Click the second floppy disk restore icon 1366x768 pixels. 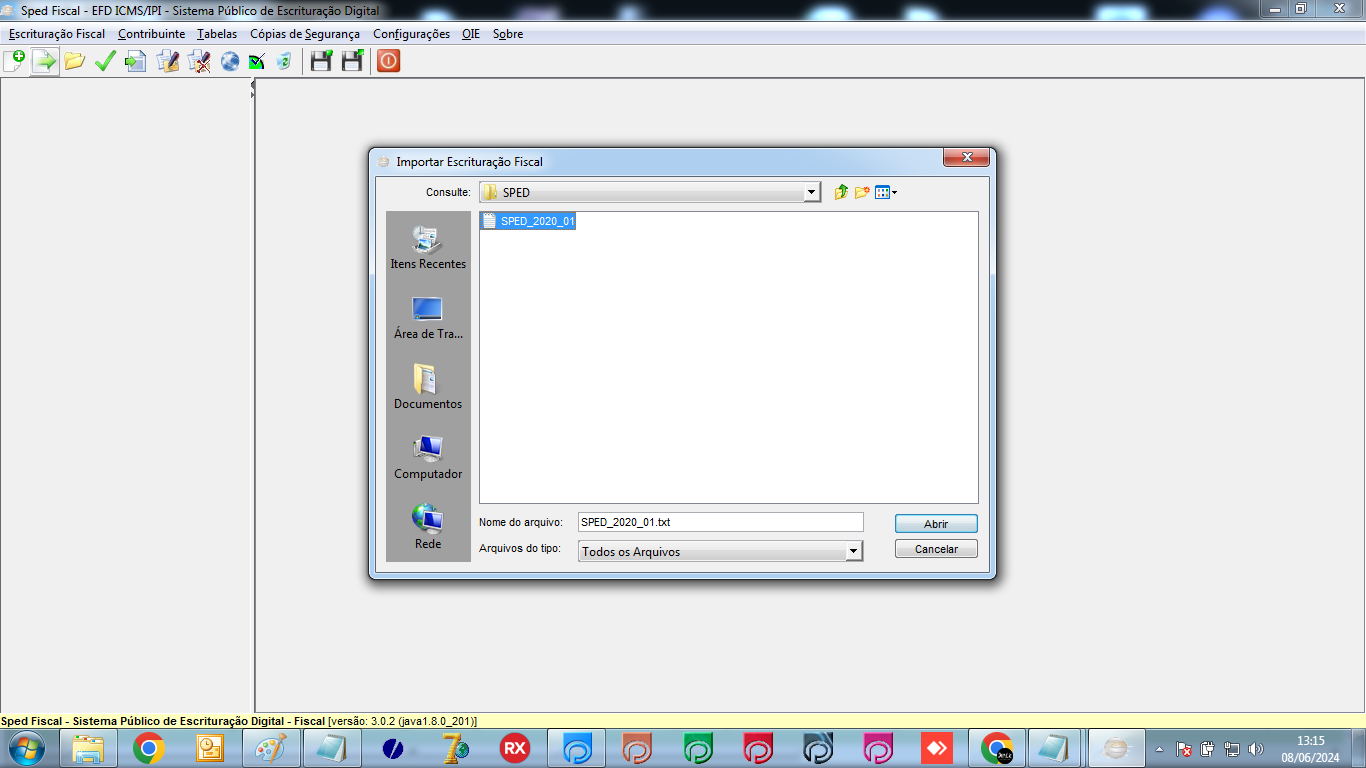pyautogui.click(x=352, y=61)
